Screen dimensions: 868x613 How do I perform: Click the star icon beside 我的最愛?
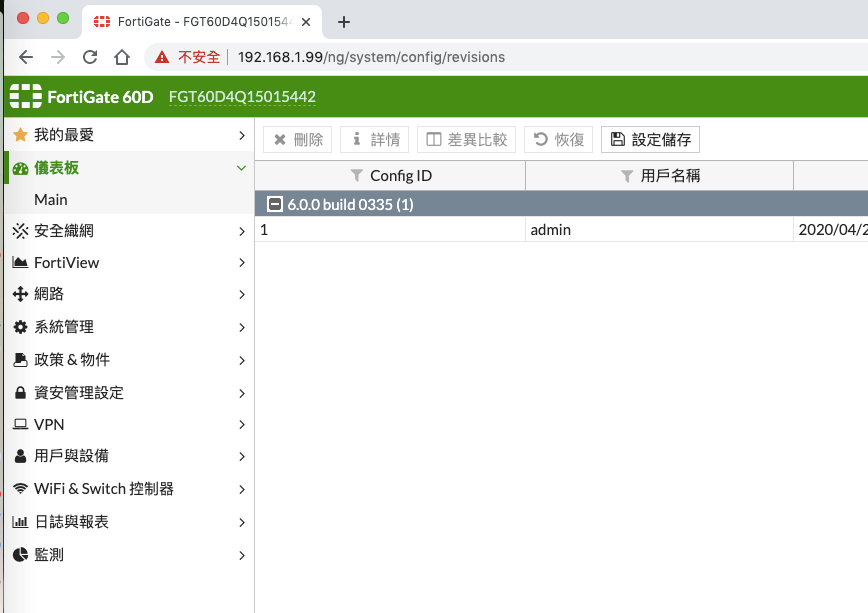pyautogui.click(x=20, y=135)
